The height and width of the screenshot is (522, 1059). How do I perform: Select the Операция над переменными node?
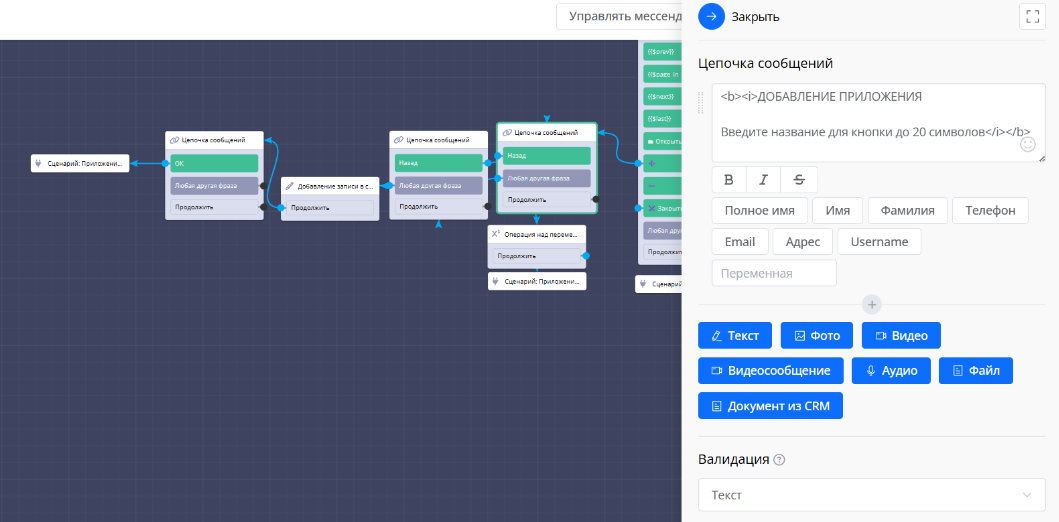pos(537,234)
